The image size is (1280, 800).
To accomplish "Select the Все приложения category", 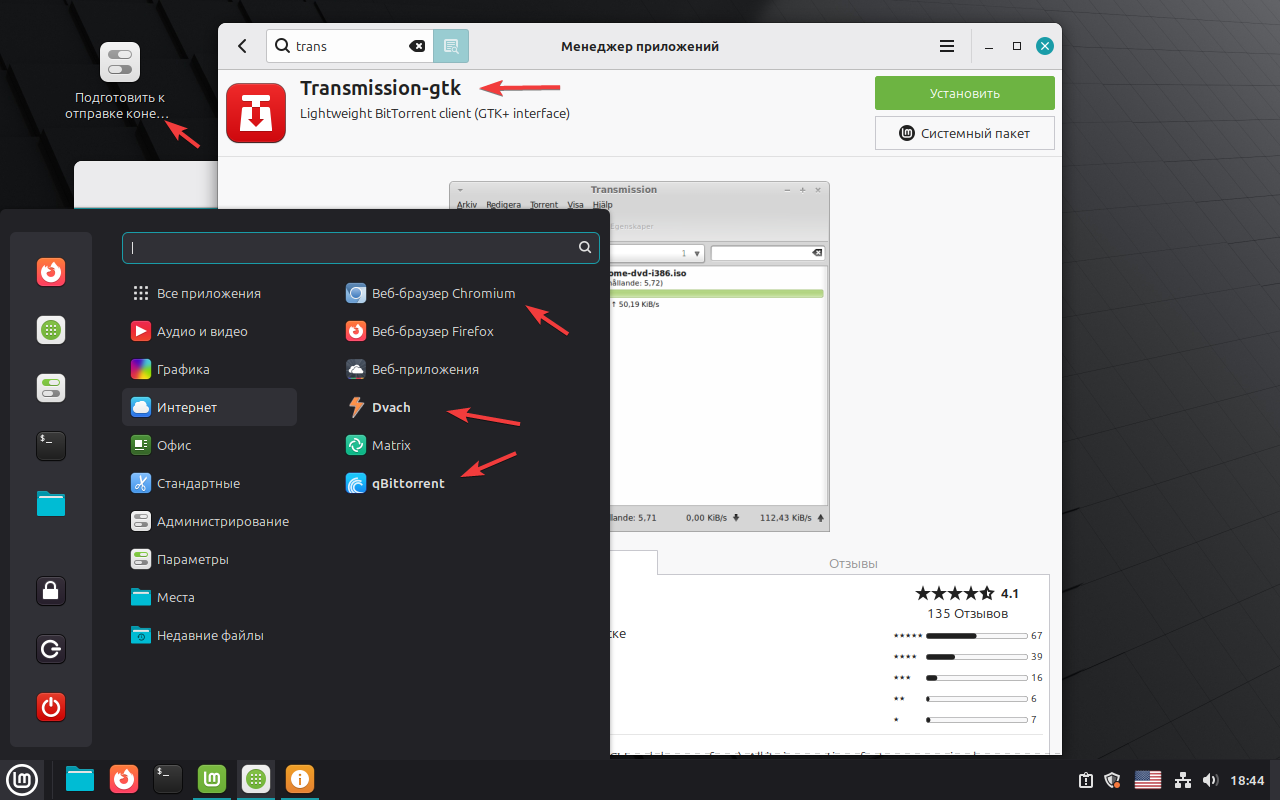I will (x=209, y=293).
